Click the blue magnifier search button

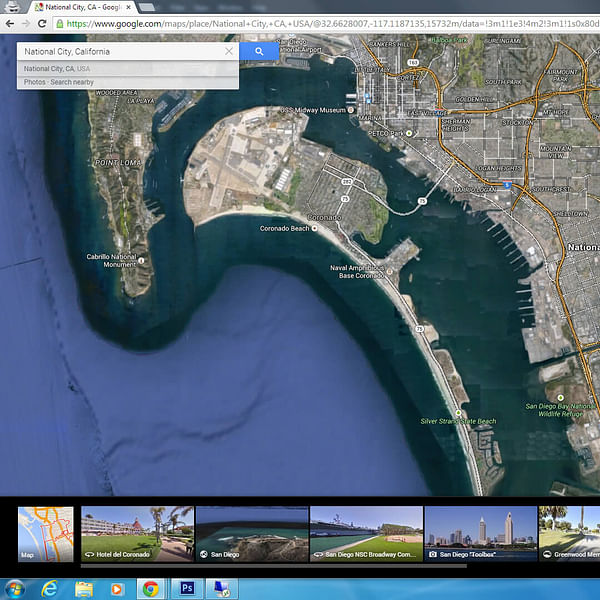pyautogui.click(x=259, y=51)
